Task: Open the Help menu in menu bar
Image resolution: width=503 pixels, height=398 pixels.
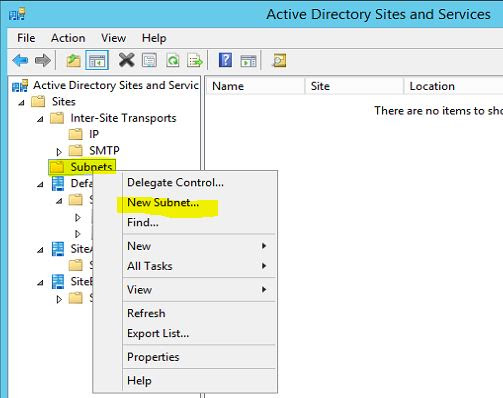Action: coord(154,38)
